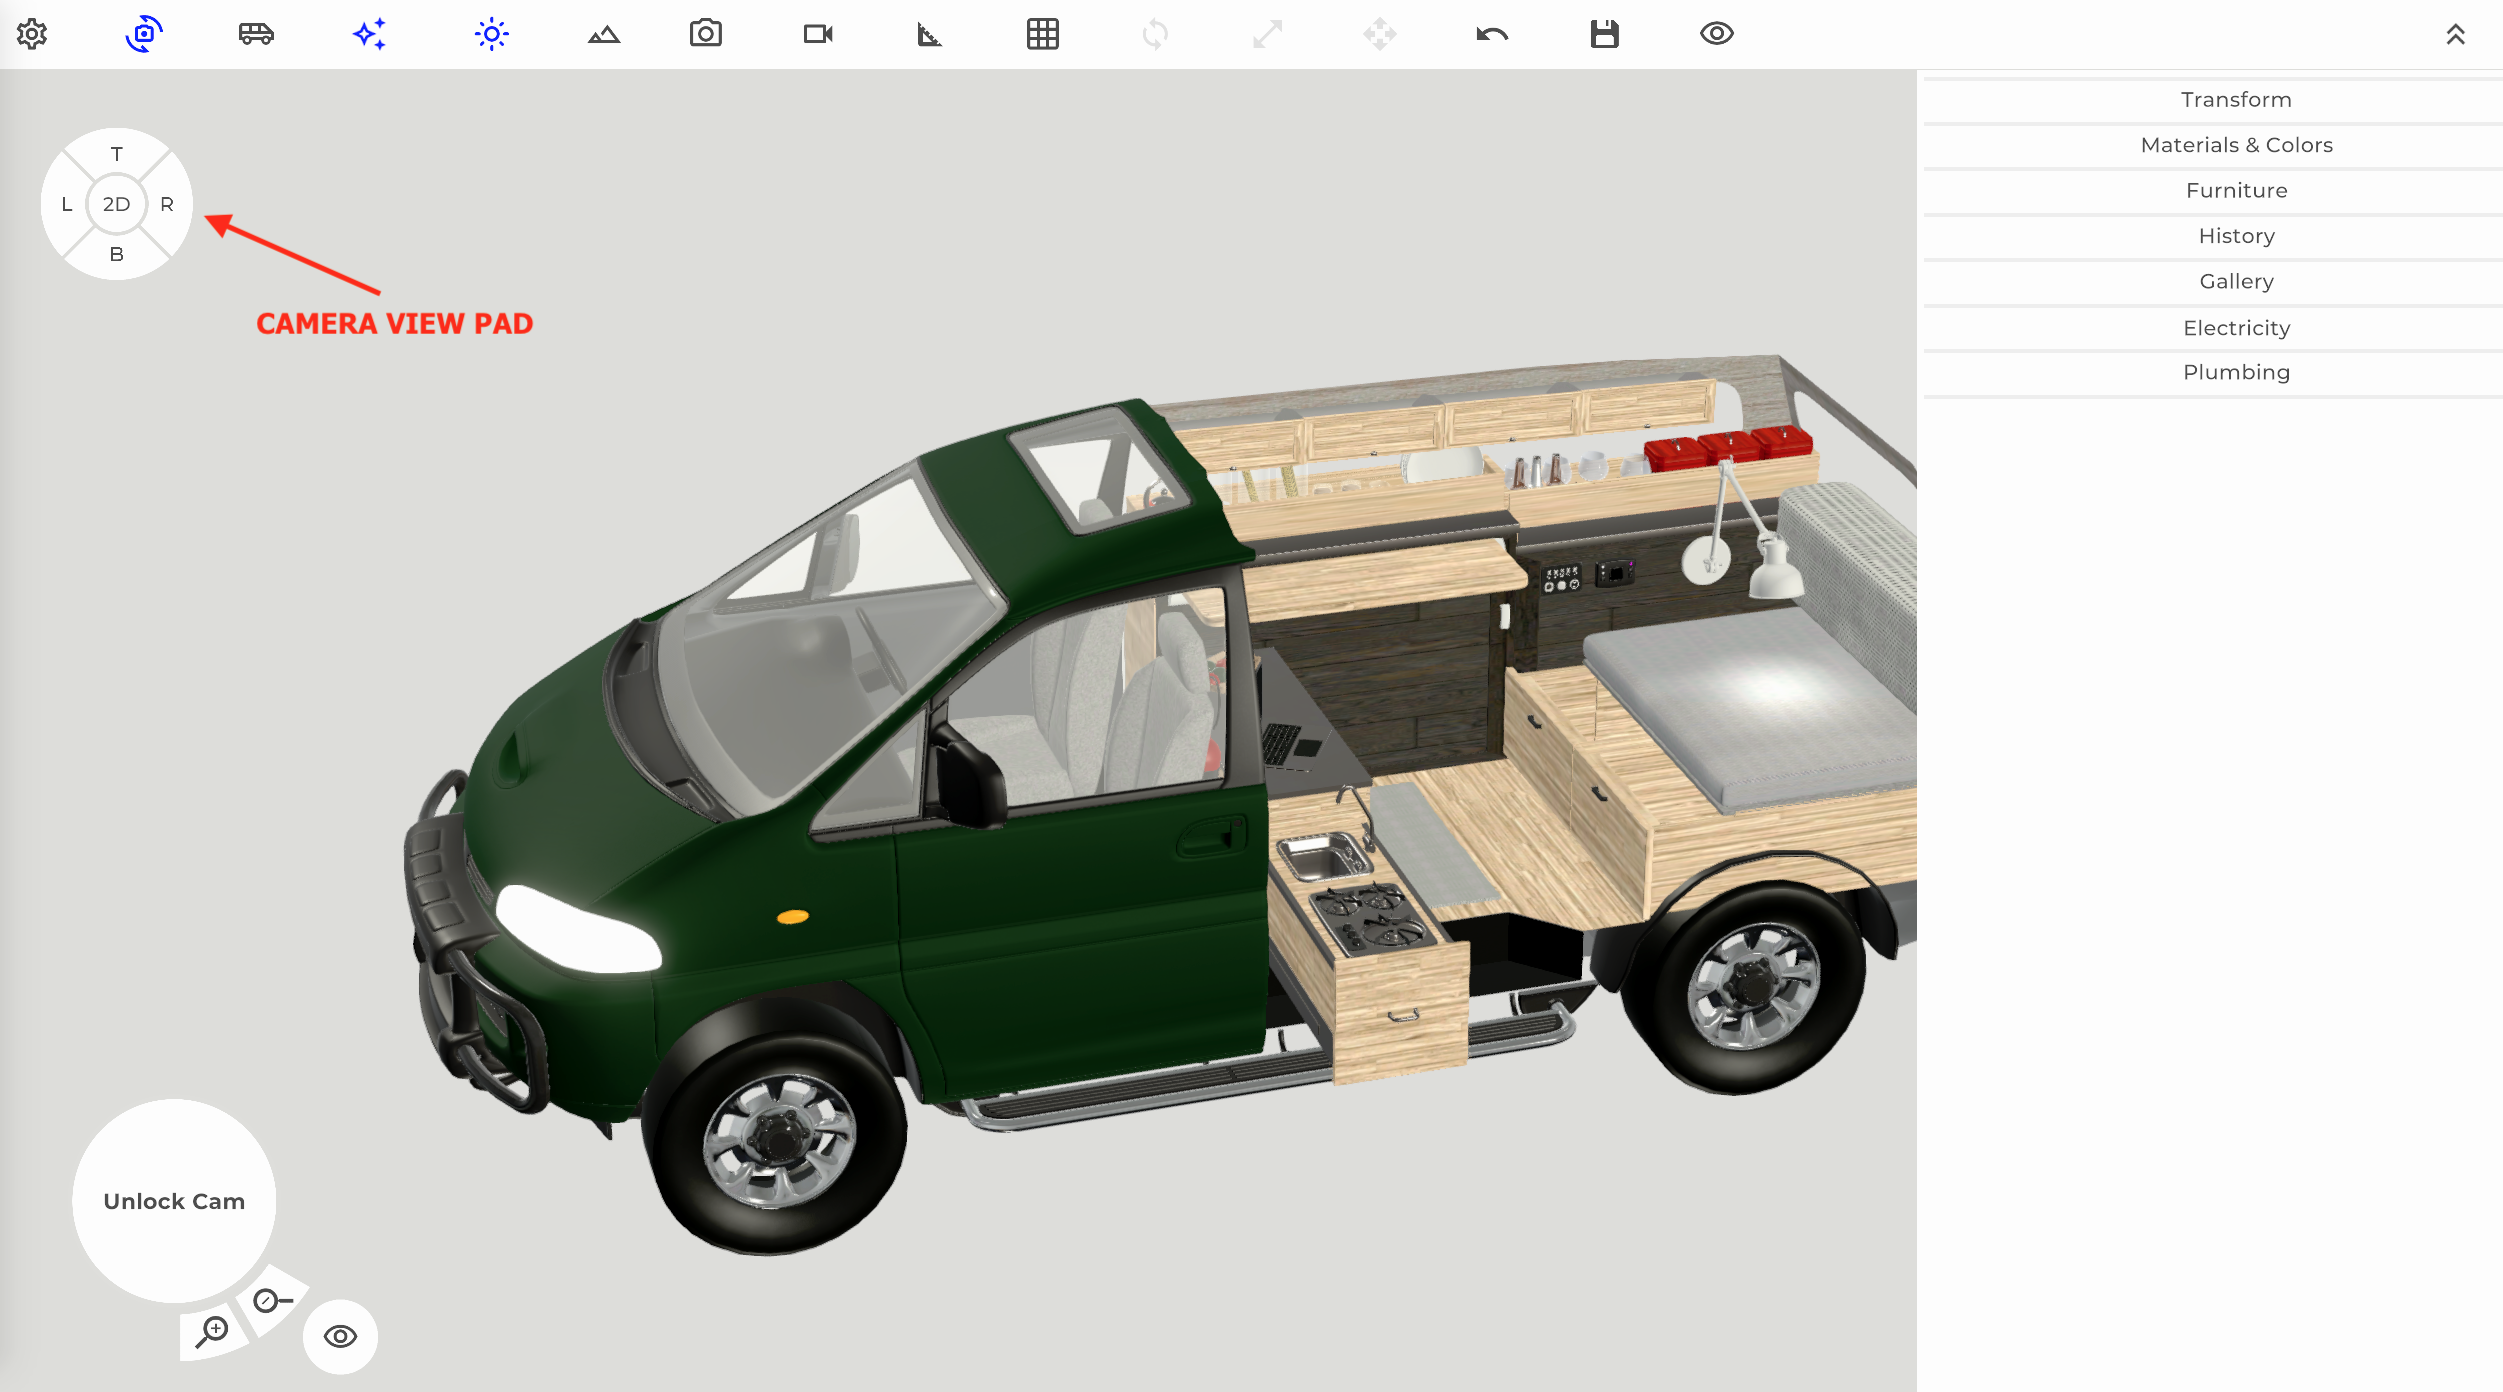Open the History panel
This screenshot has width=2503, height=1392.
coord(2236,236)
